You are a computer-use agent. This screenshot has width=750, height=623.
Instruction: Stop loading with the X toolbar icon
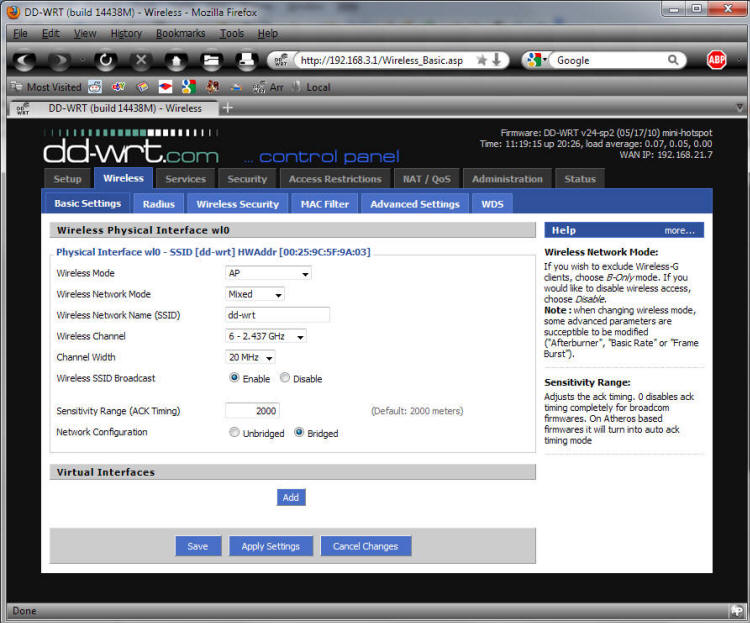[141, 60]
